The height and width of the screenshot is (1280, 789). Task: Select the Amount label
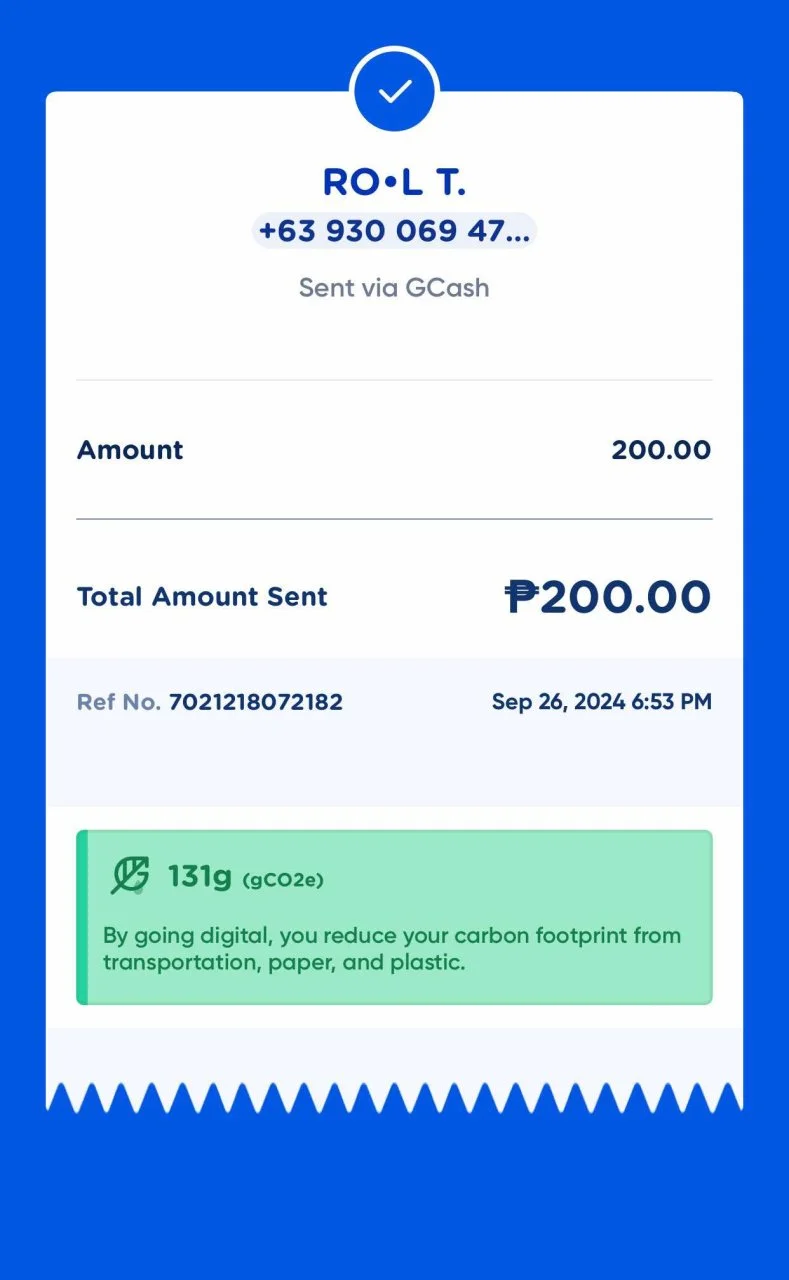[130, 450]
